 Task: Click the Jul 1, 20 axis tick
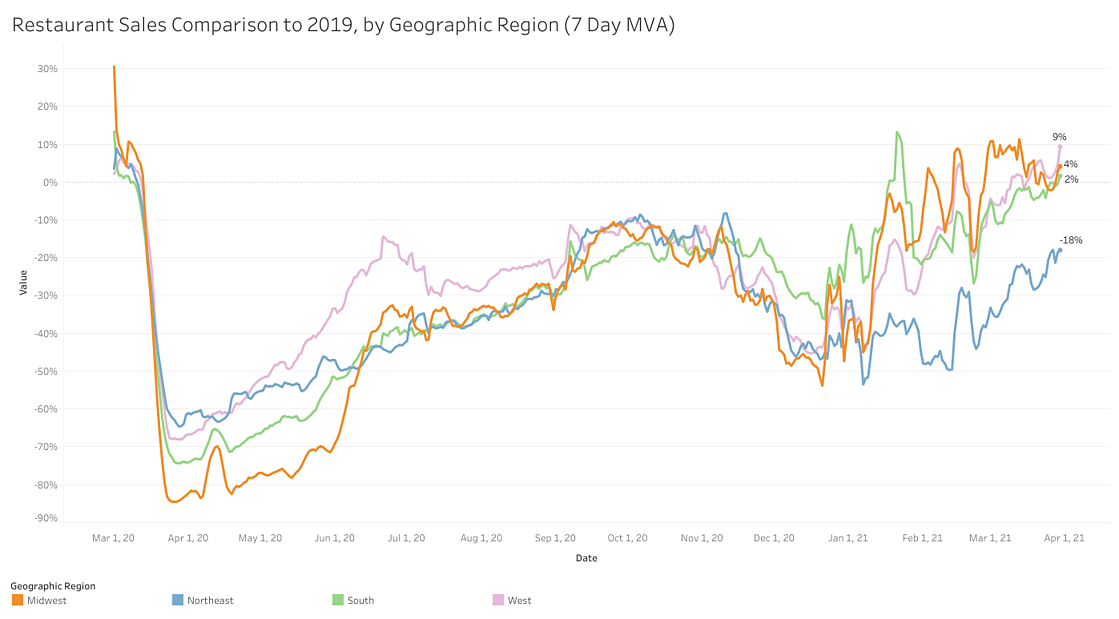pyautogui.click(x=406, y=538)
